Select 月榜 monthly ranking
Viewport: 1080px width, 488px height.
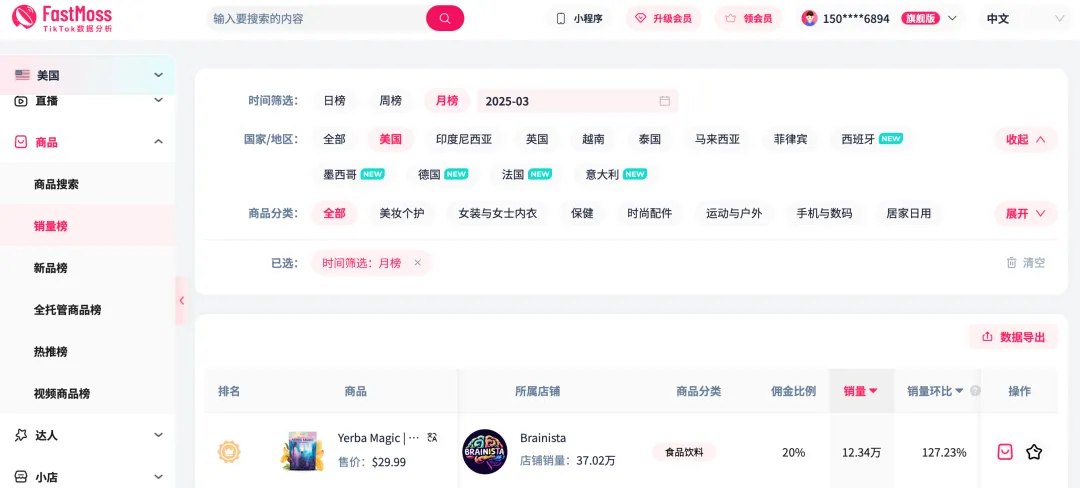pos(446,101)
